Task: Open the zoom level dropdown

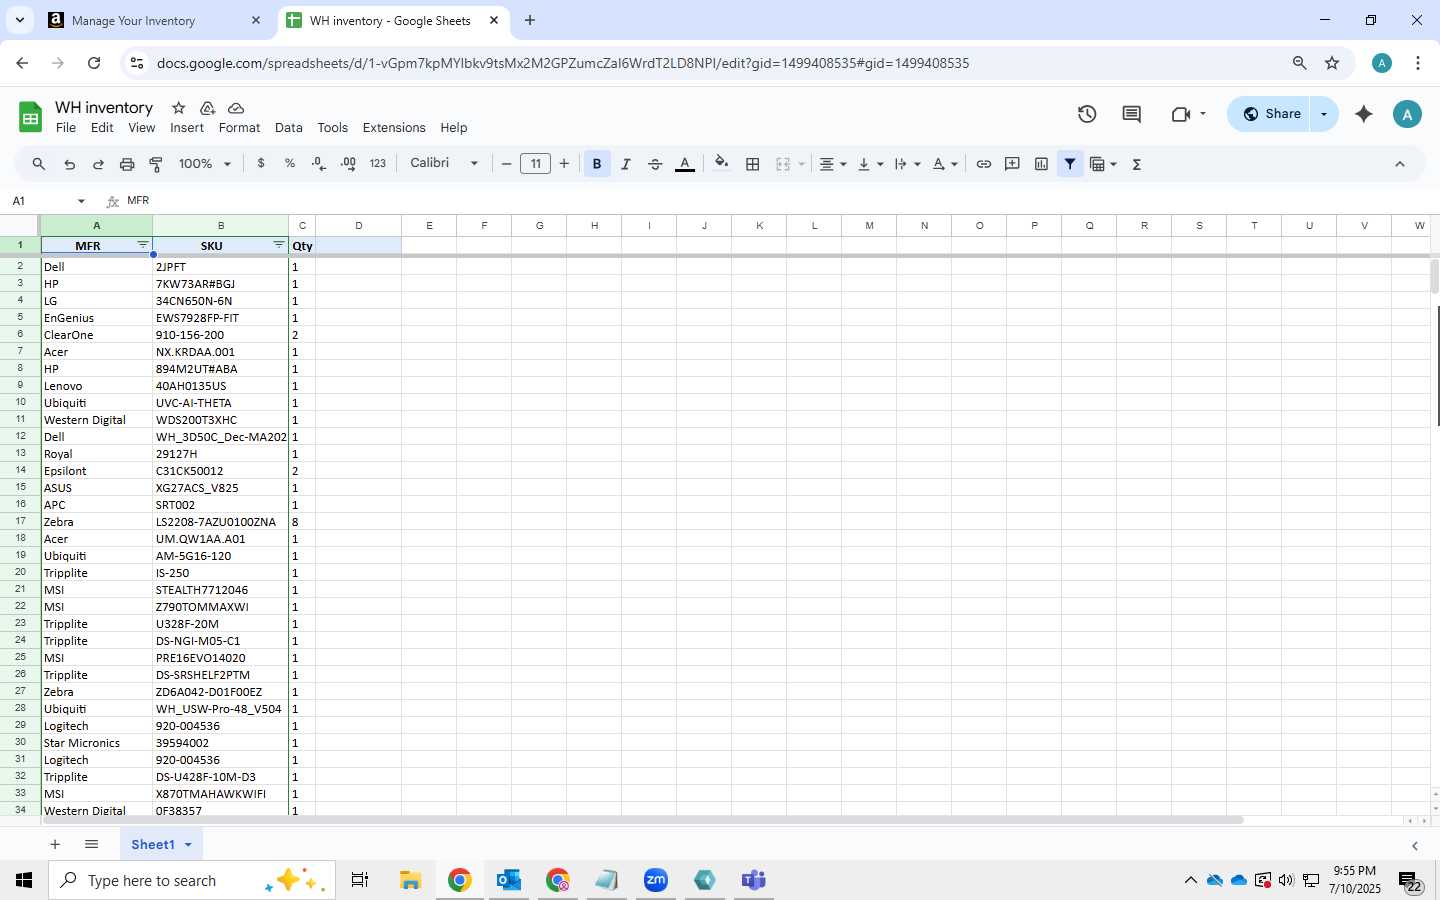Action: 205,164
